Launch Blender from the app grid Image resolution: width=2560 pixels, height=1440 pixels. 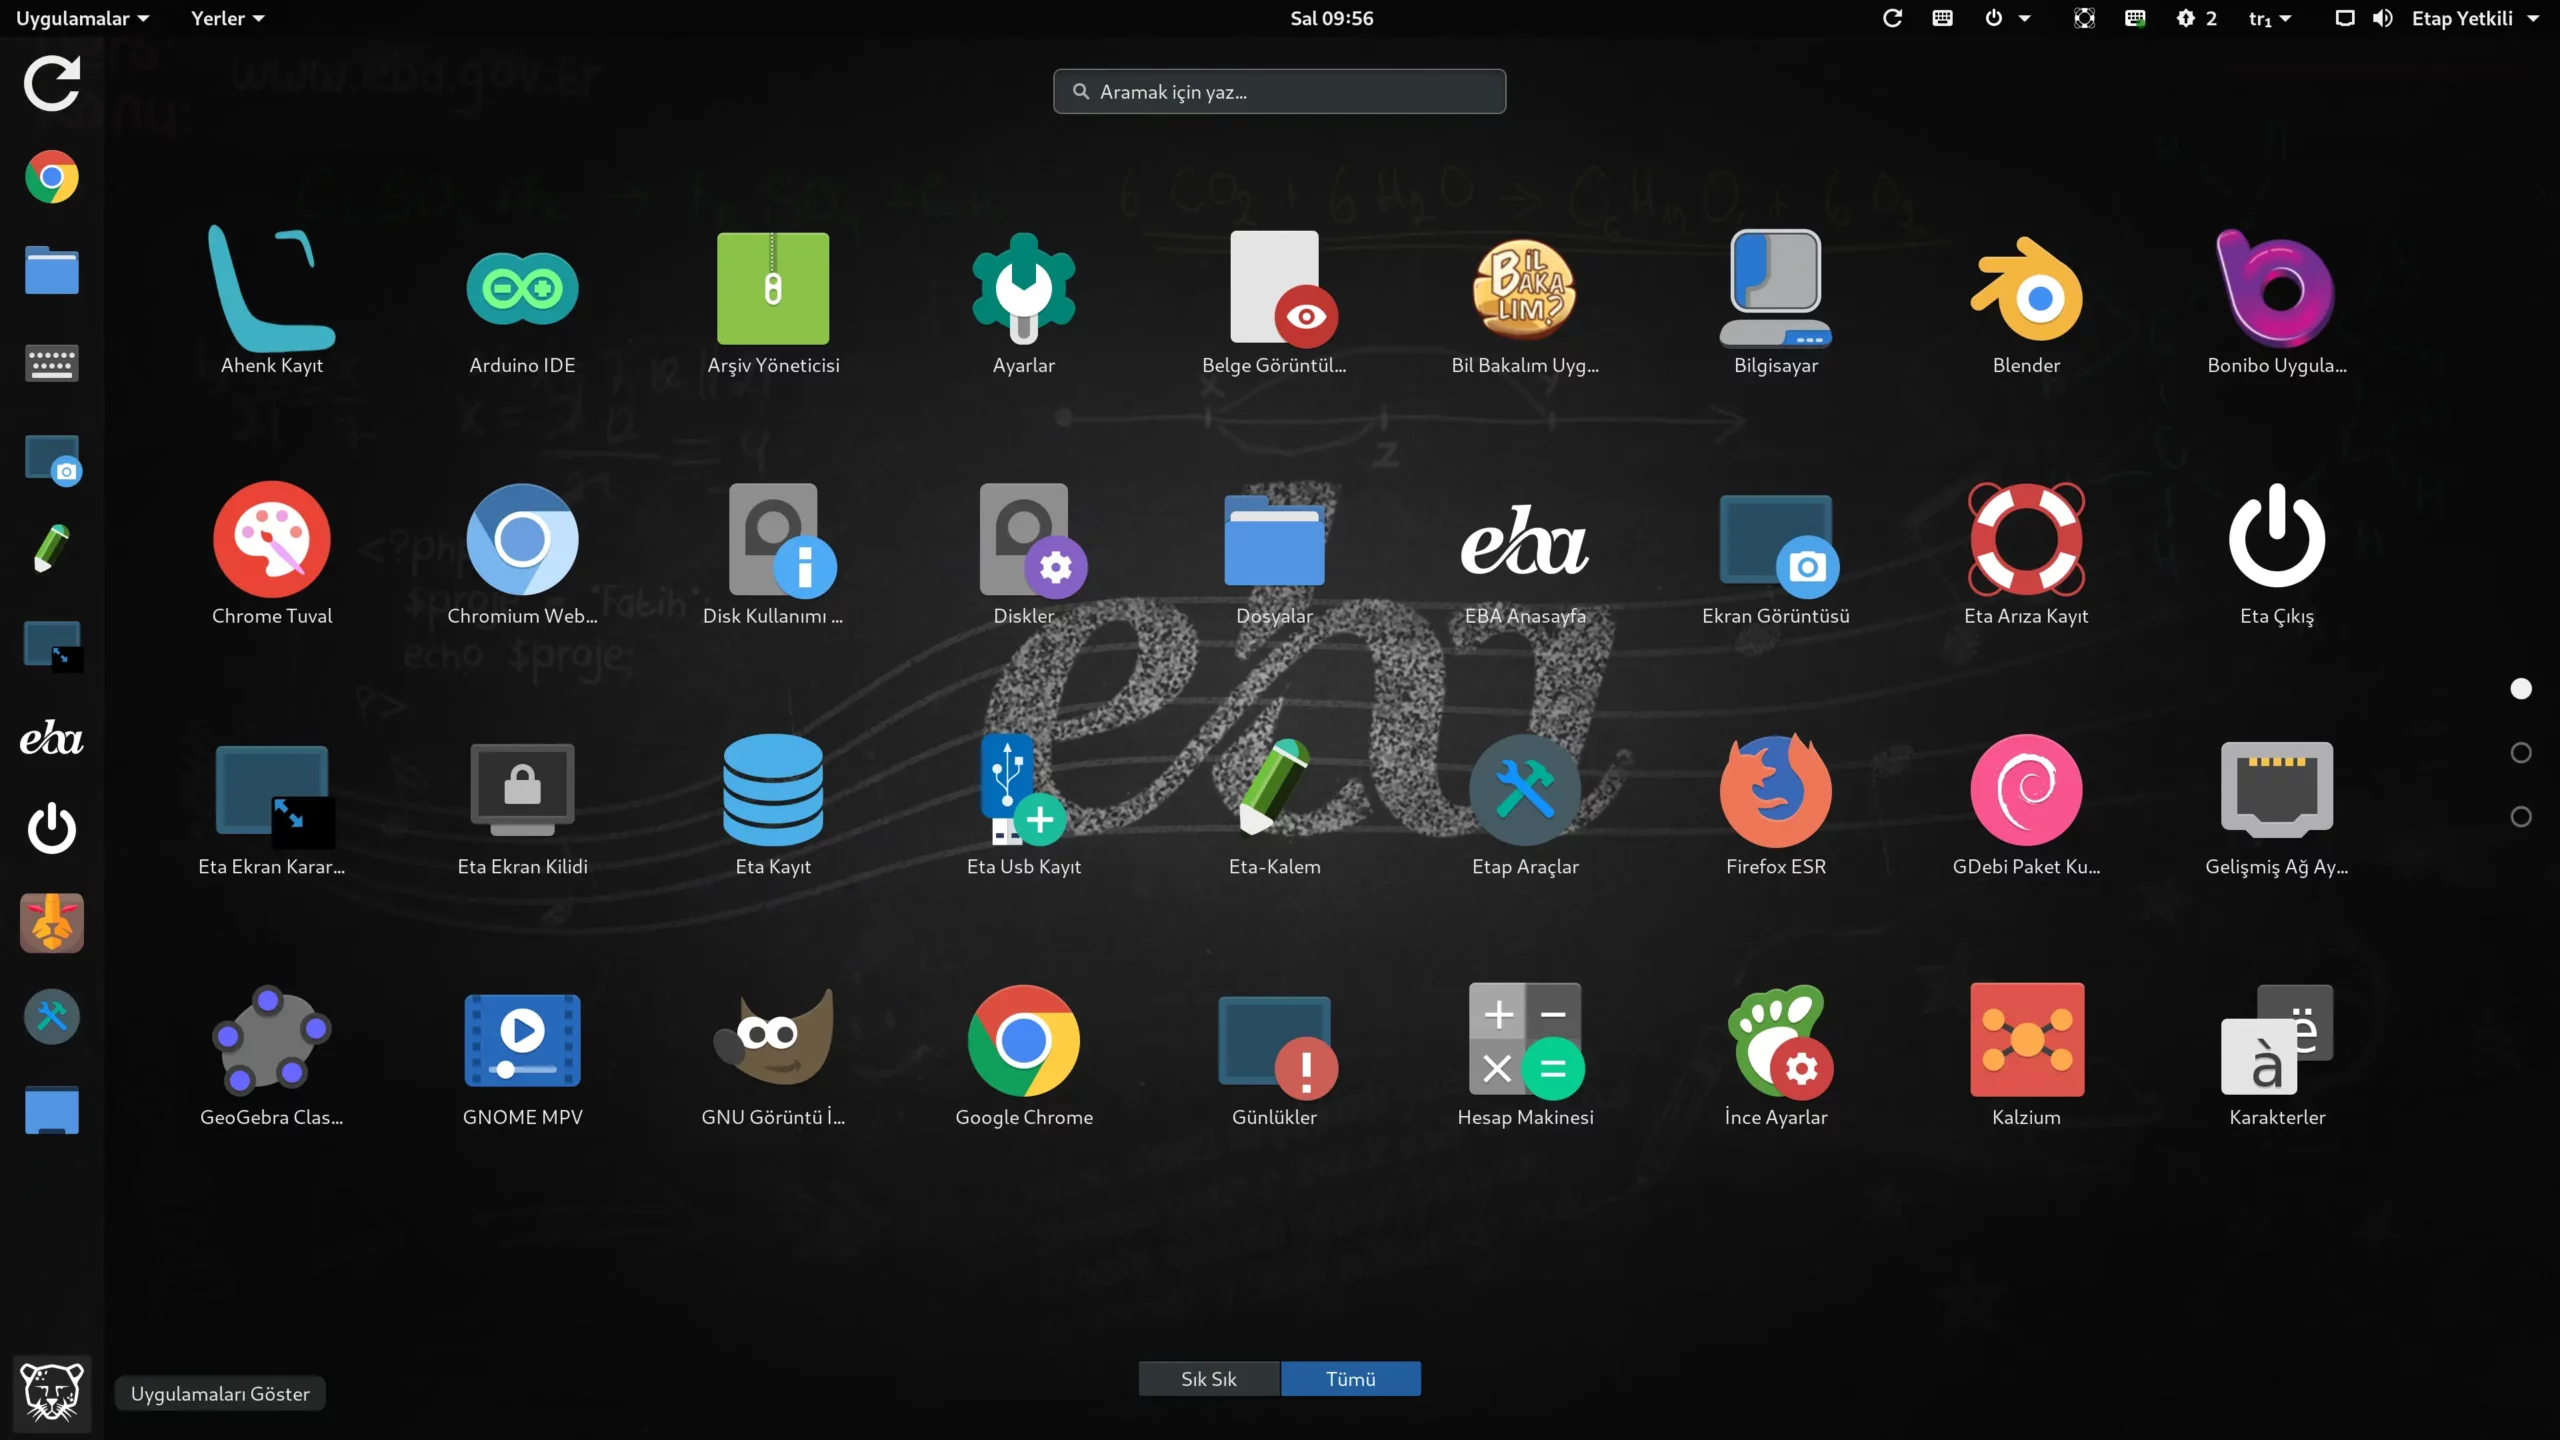tap(2026, 290)
